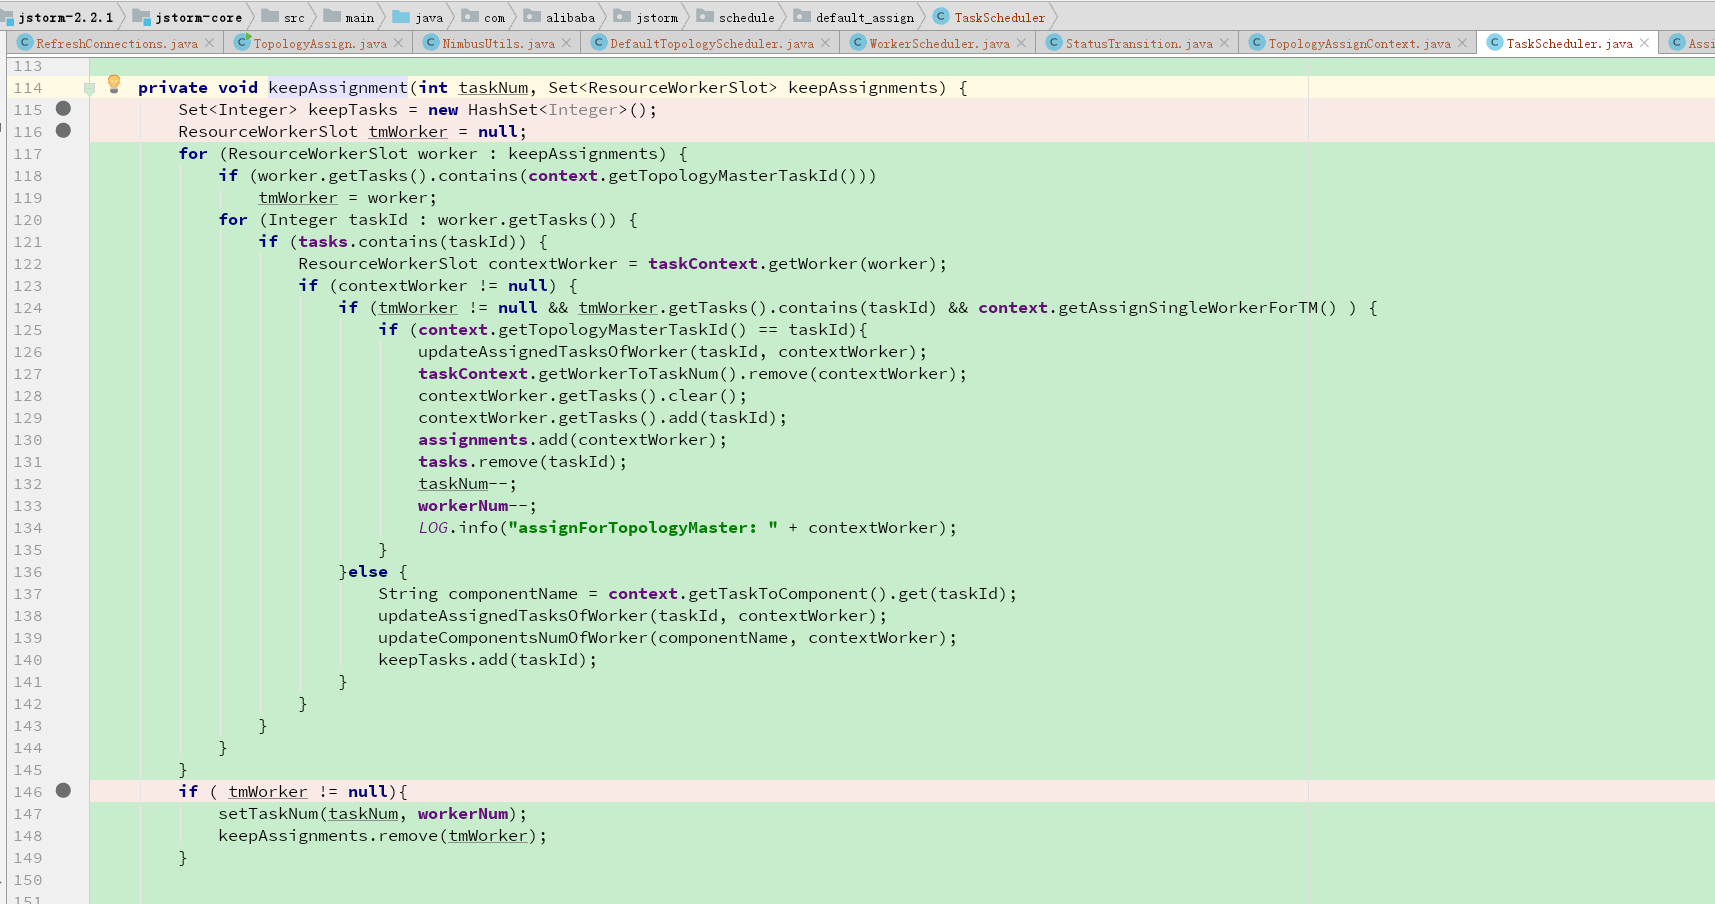Image resolution: width=1715 pixels, height=904 pixels.
Task: Open the src folder breadcrumb
Action: coord(294,17)
